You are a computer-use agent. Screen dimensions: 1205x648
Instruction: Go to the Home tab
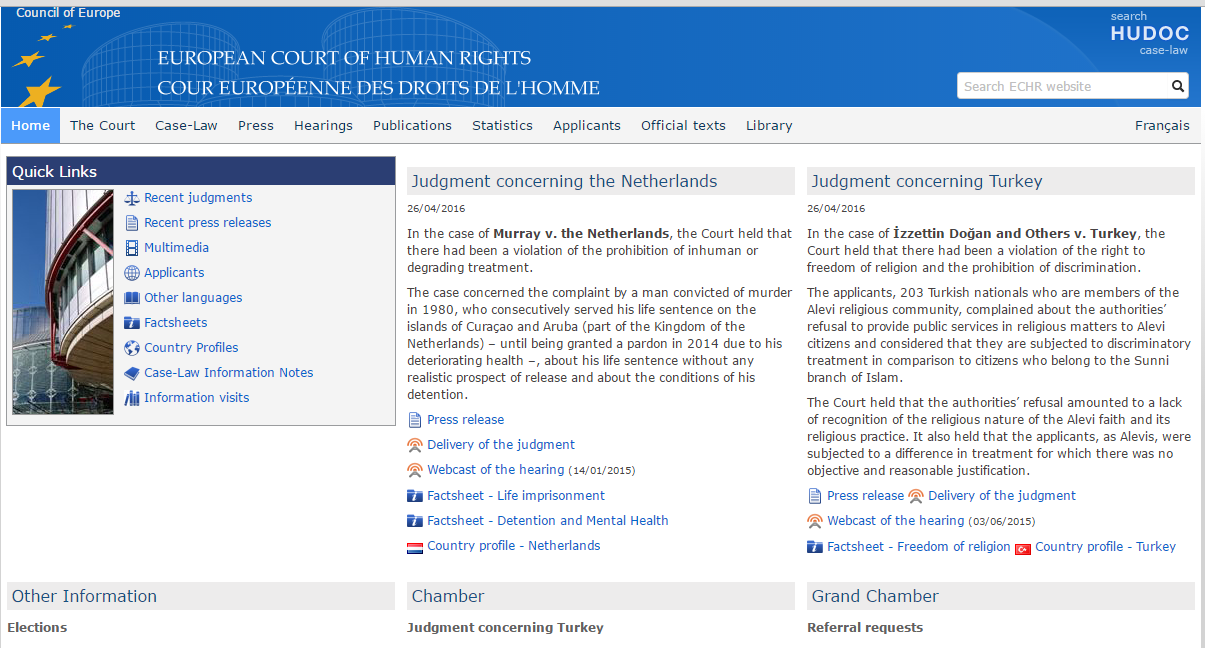coord(31,126)
